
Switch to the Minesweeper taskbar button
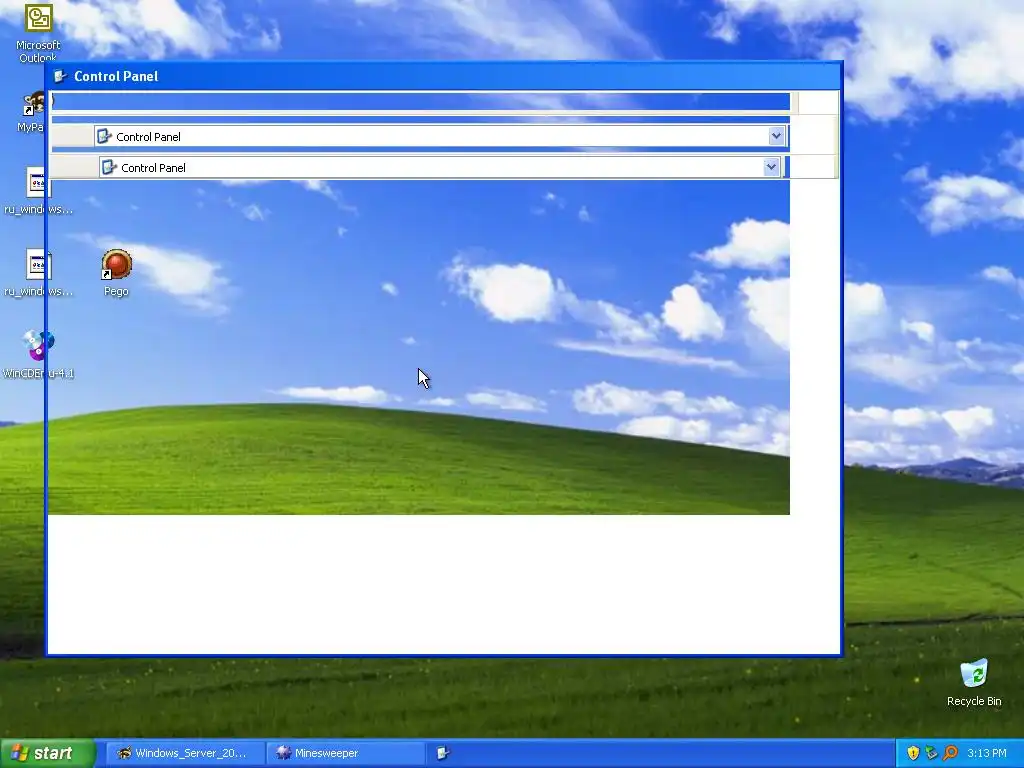pos(345,753)
